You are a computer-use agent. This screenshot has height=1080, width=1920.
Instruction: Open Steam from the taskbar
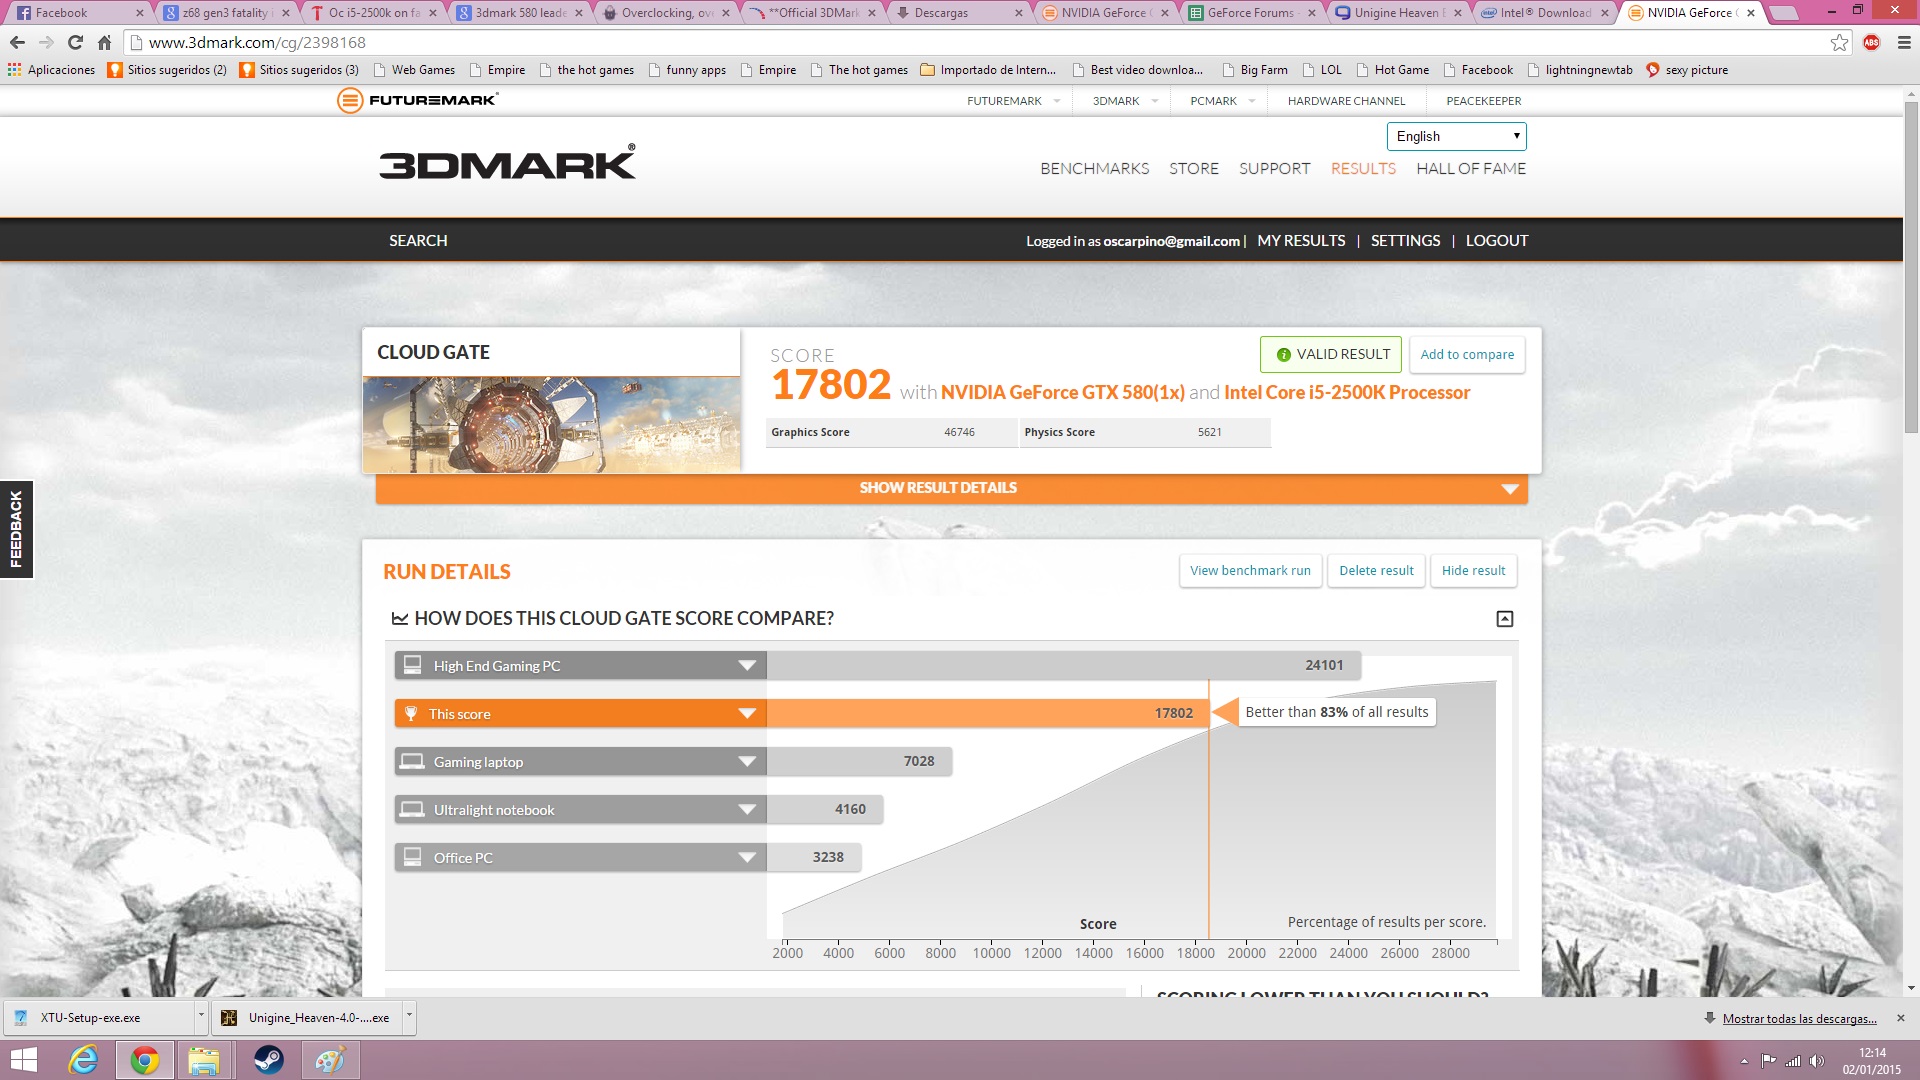tap(267, 1060)
